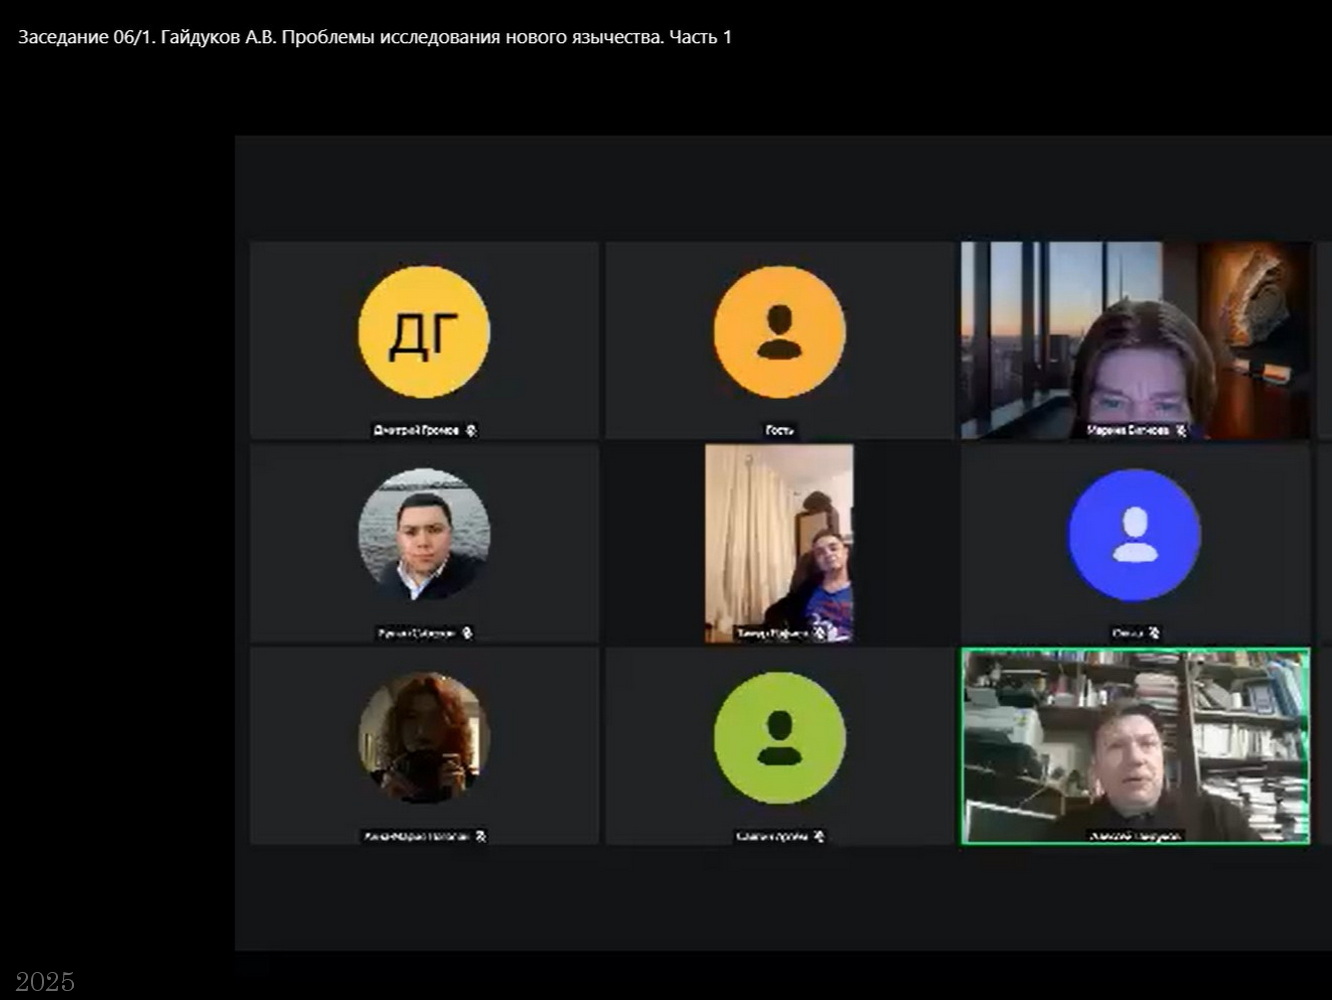1332x1000 pixels.
Task: Click the name label under the blue avatar
Action: [1127, 633]
